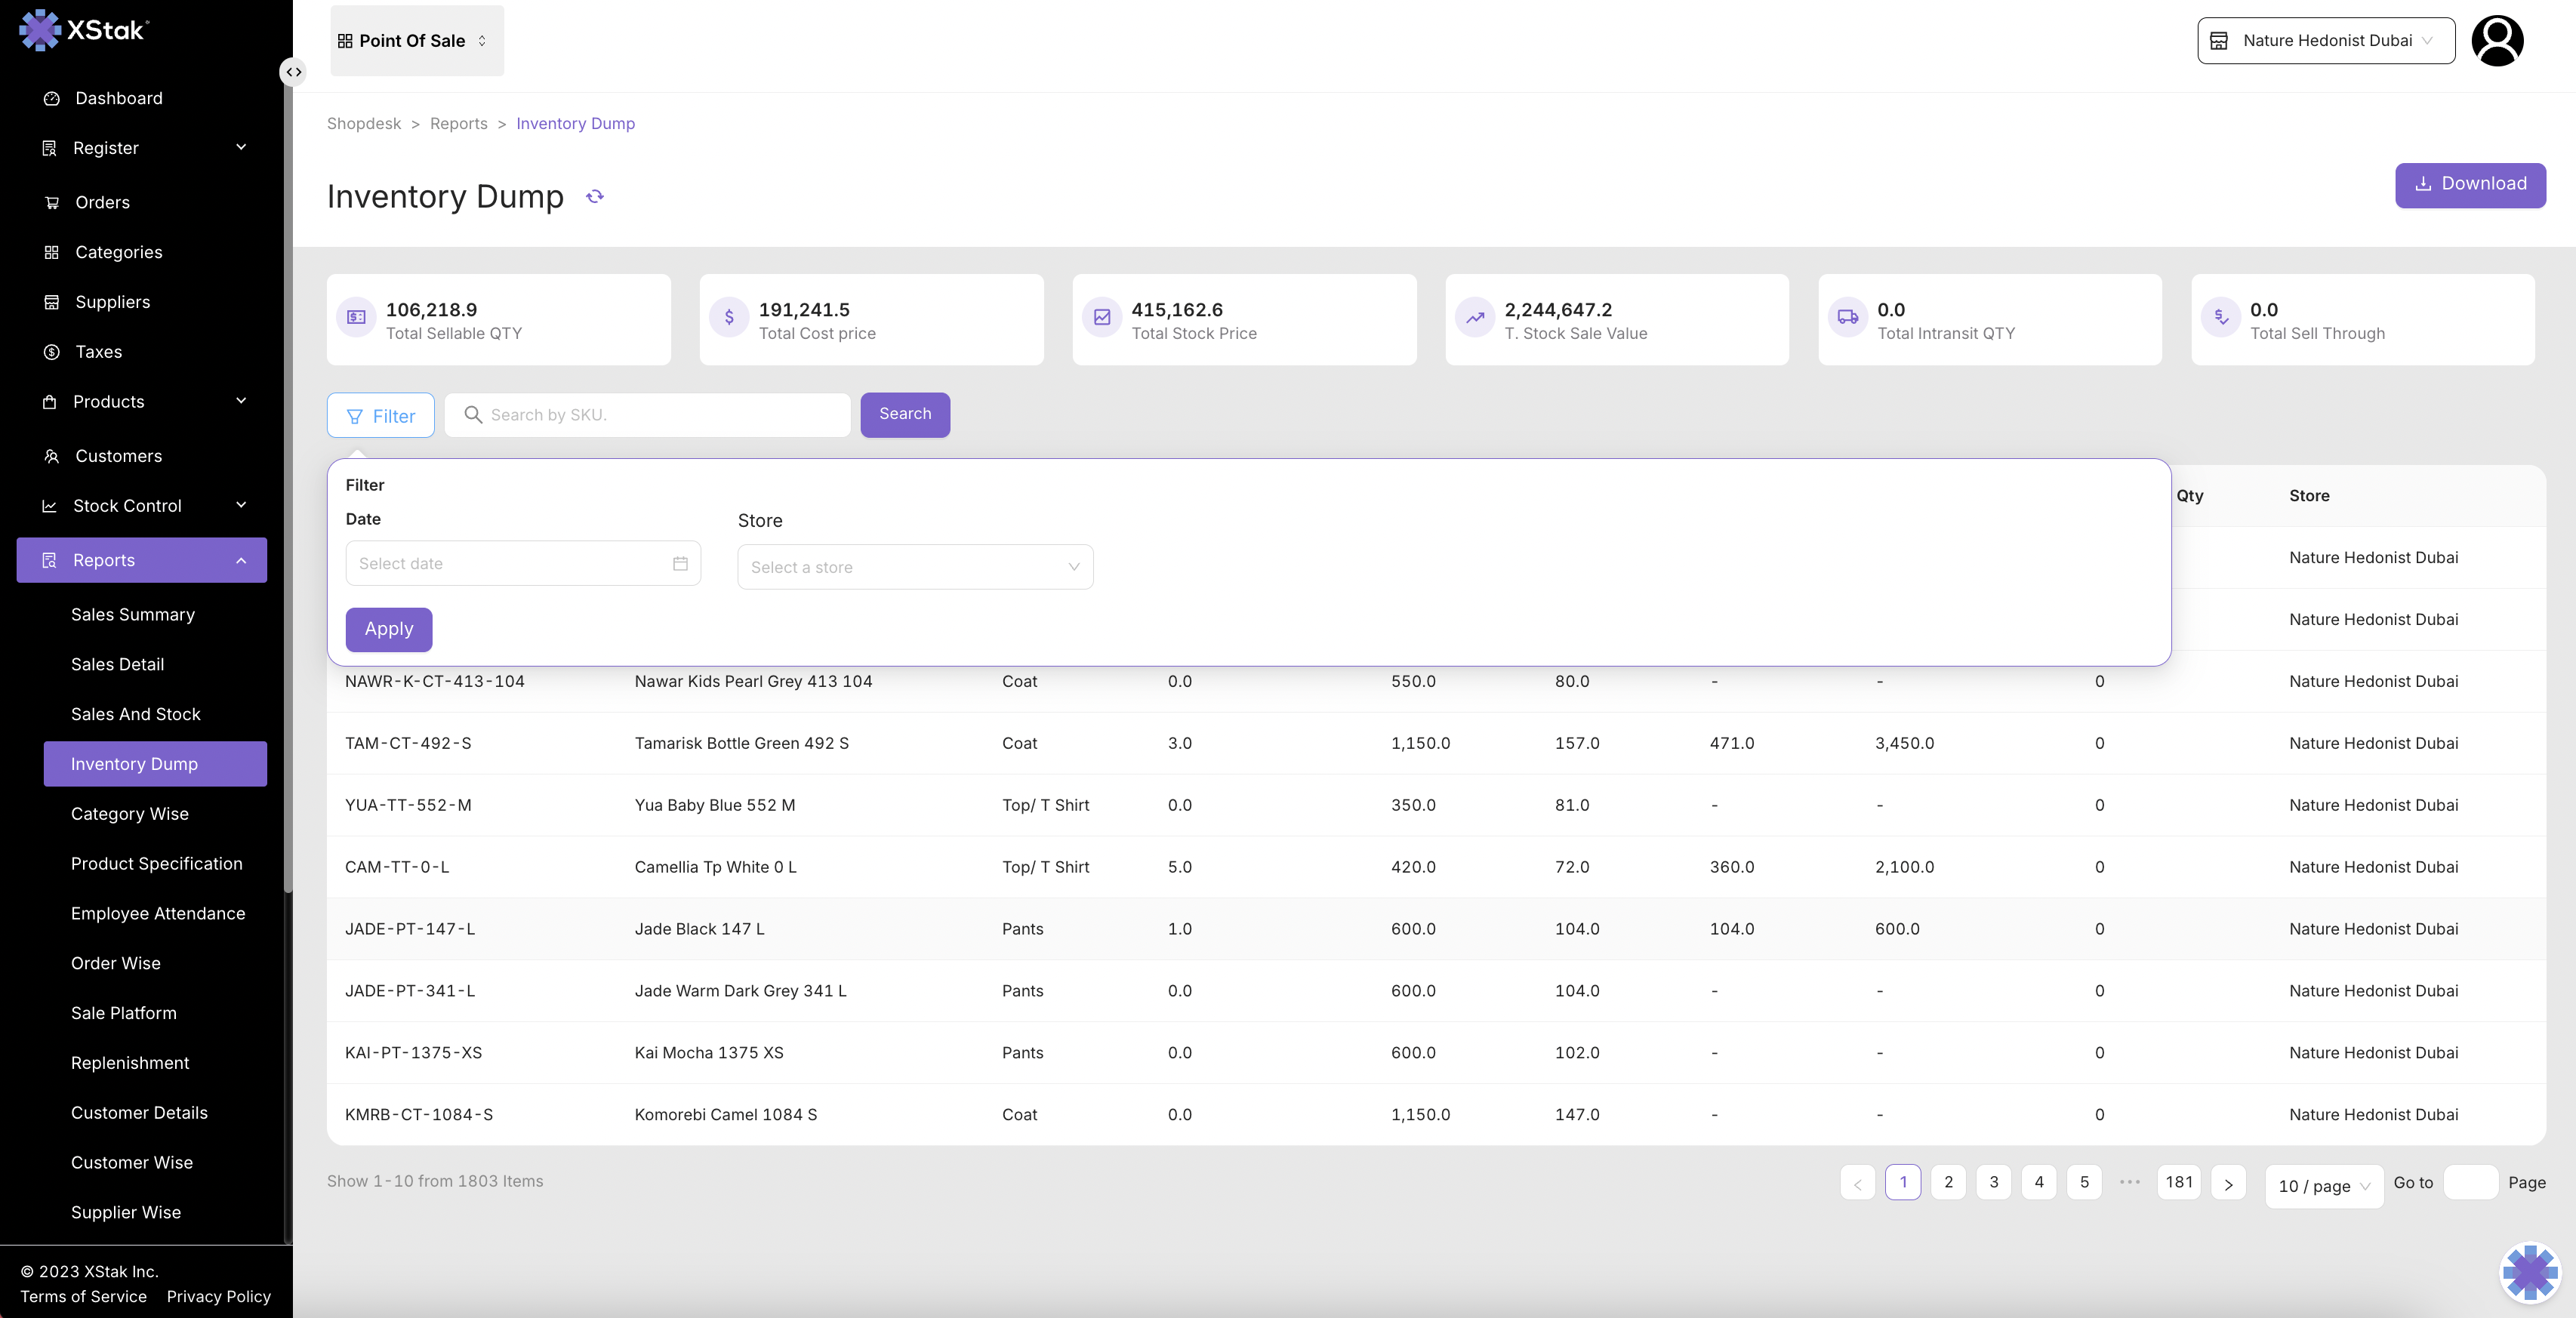Toggle the Filter panel button
The width and height of the screenshot is (2576, 1318).
(381, 415)
